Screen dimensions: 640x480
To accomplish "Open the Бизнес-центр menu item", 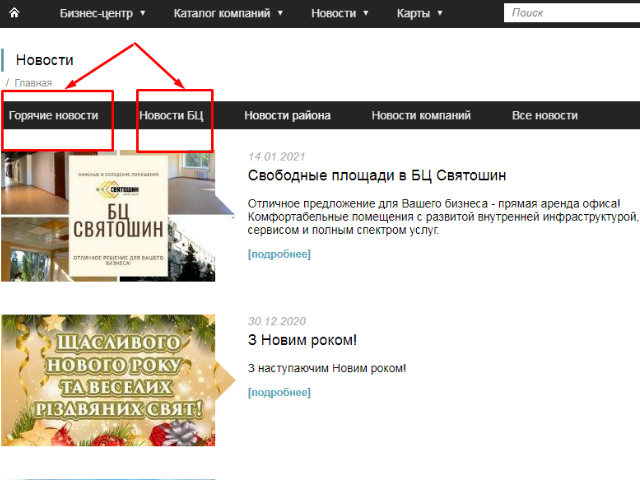I will coord(96,13).
